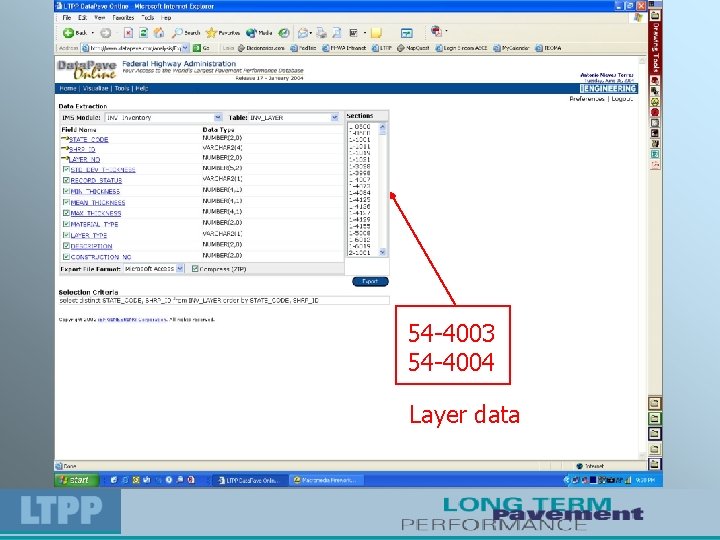Switch to Macromedia Fireworks taskbar item
The width and height of the screenshot is (720, 540).
coord(326,480)
